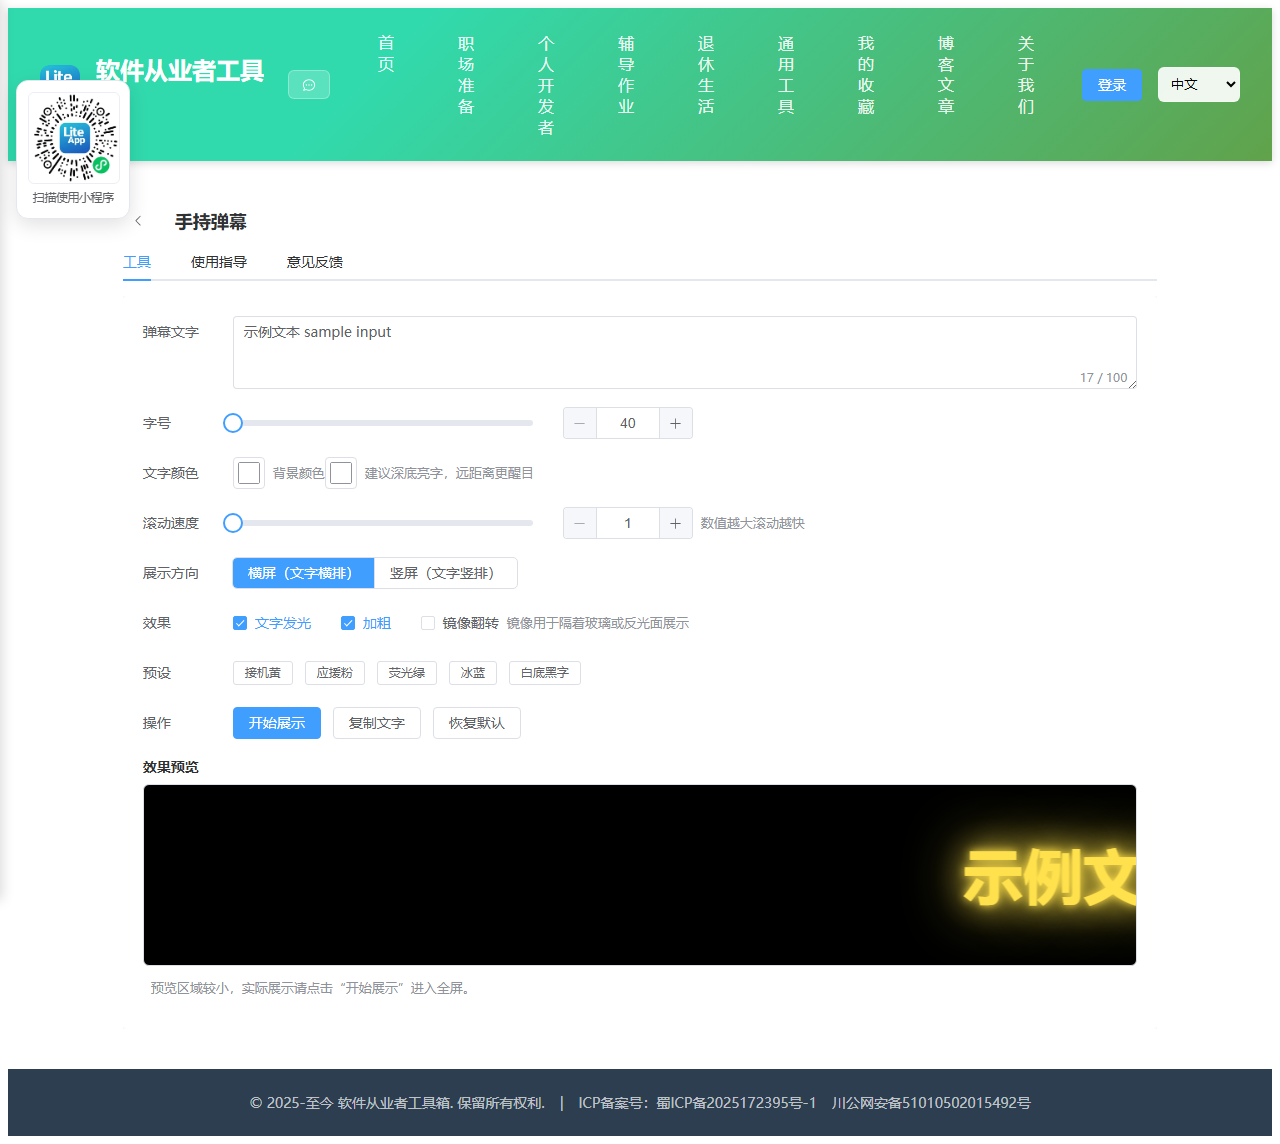1280x1144 pixels.
Task: Switch to the 工具 tab
Action: (137, 262)
